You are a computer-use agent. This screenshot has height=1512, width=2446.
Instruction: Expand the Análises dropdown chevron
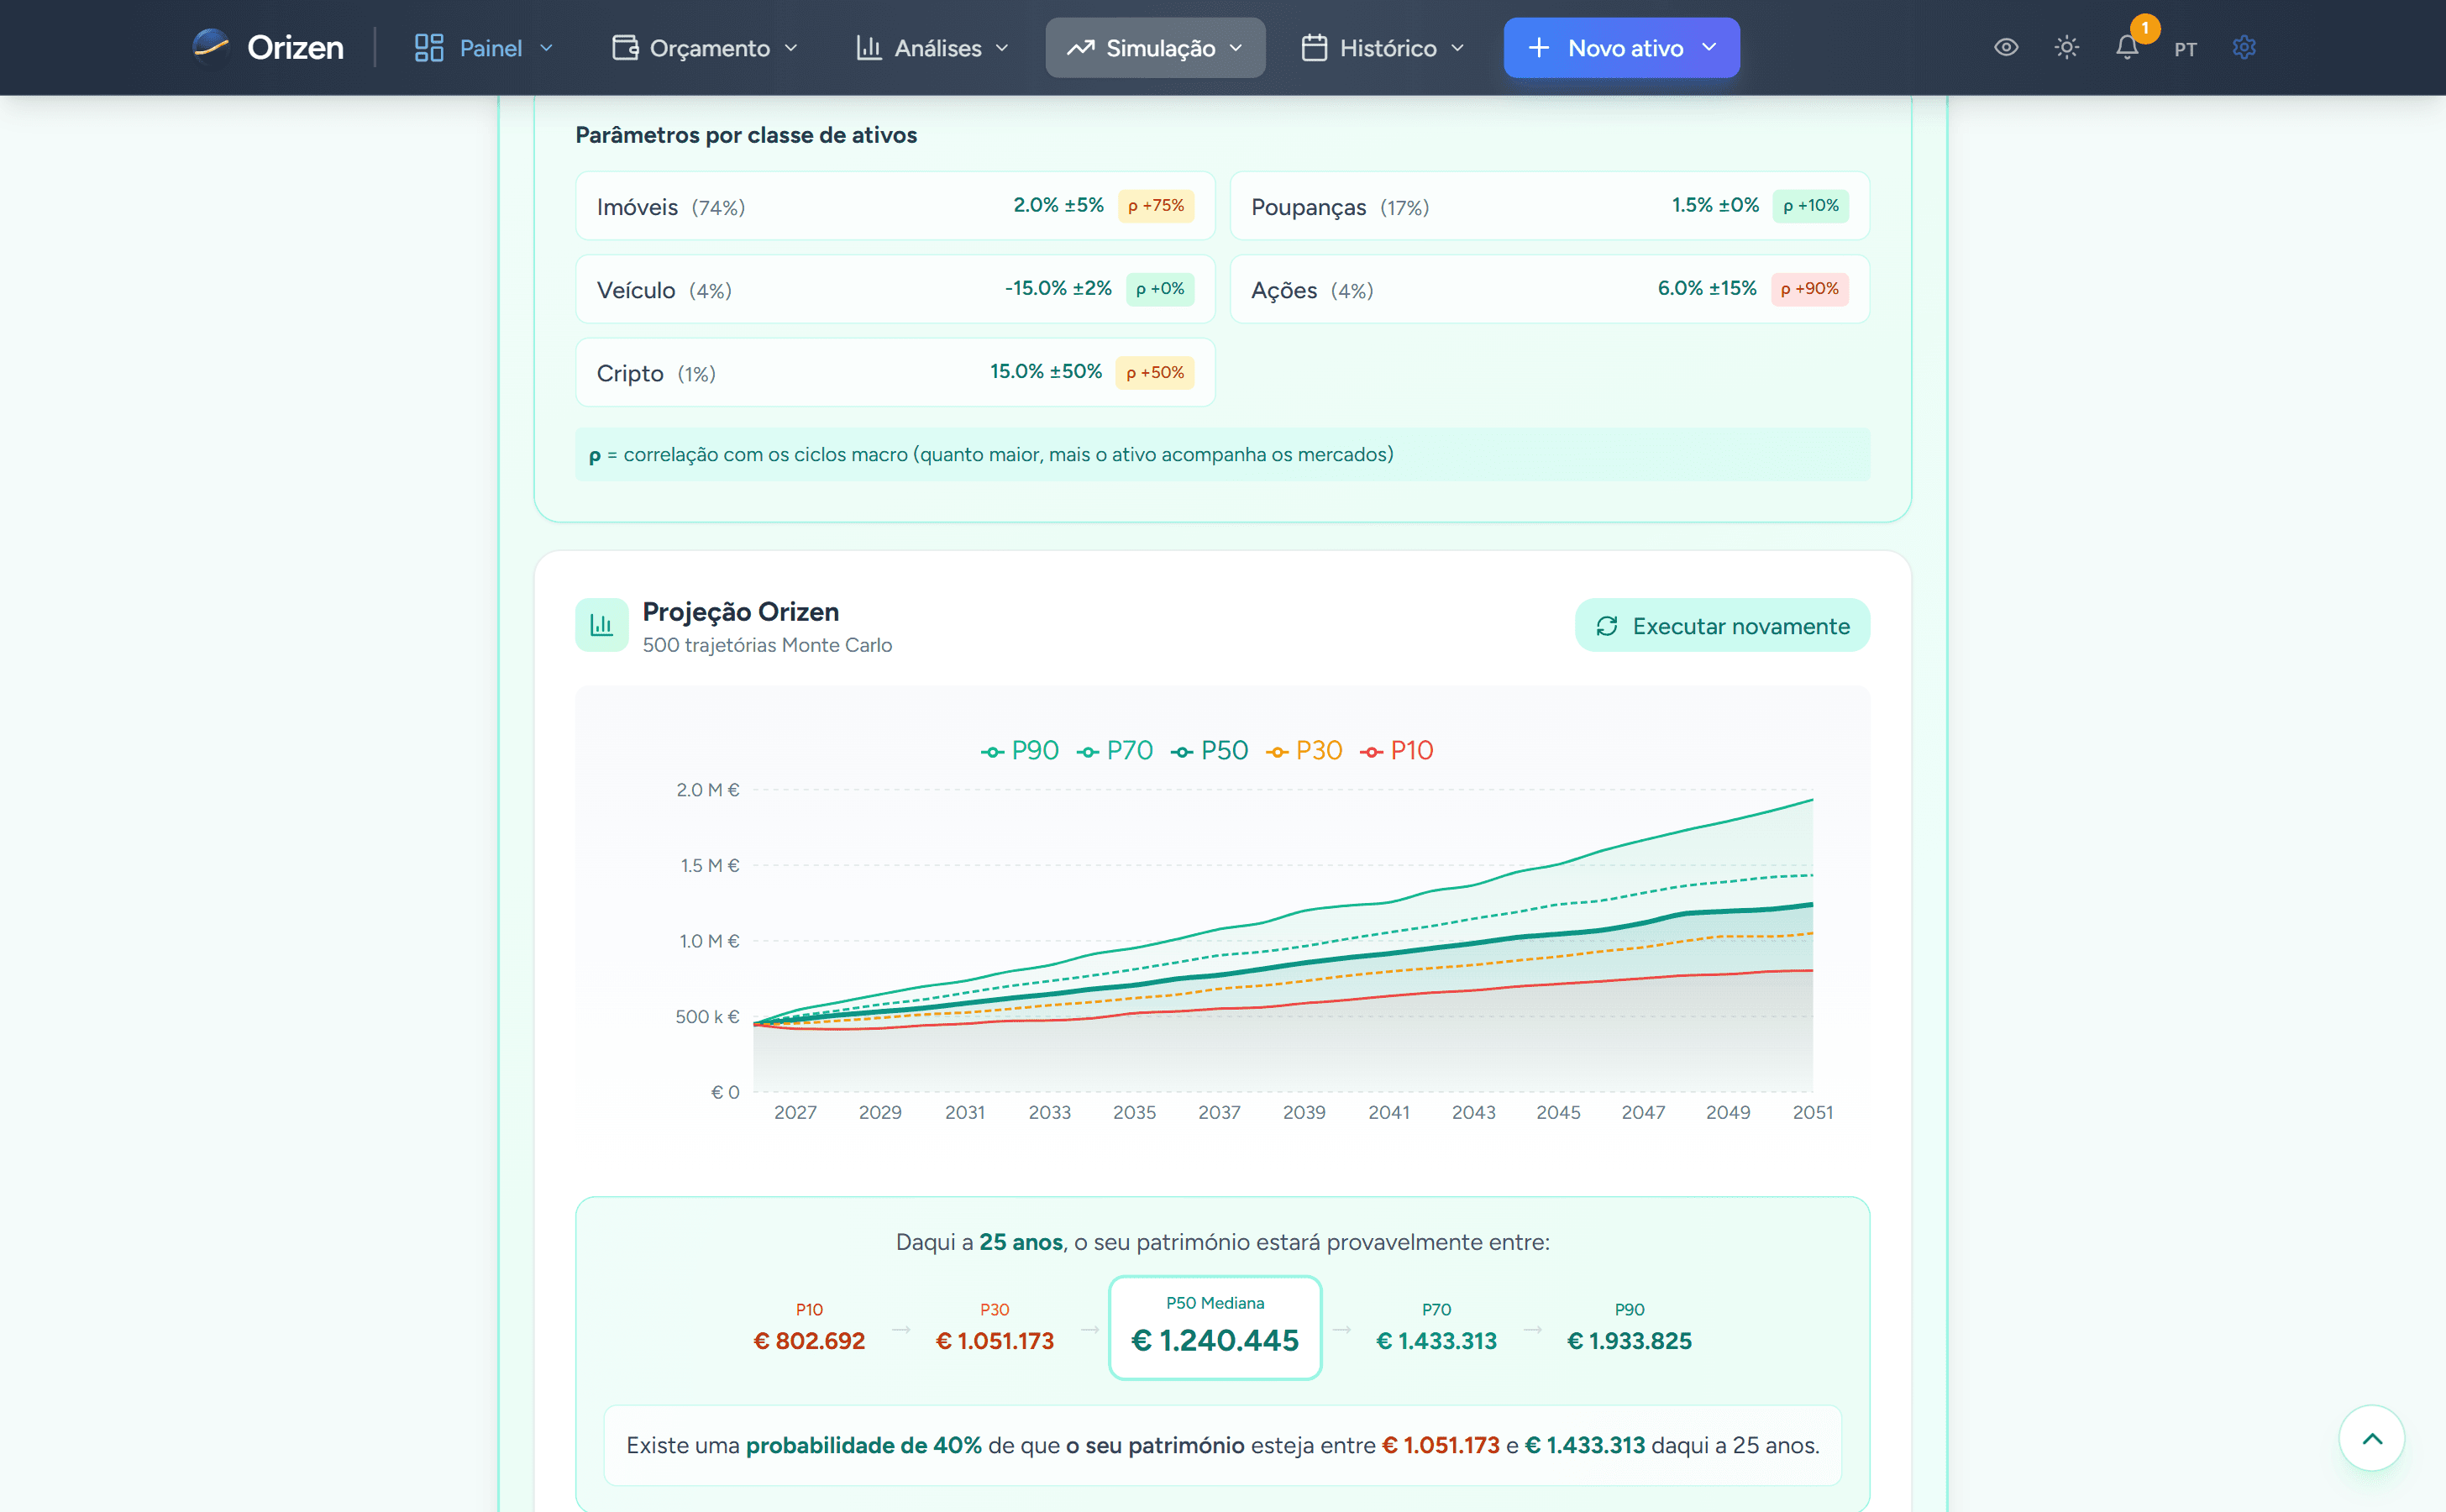pyautogui.click(x=1002, y=48)
